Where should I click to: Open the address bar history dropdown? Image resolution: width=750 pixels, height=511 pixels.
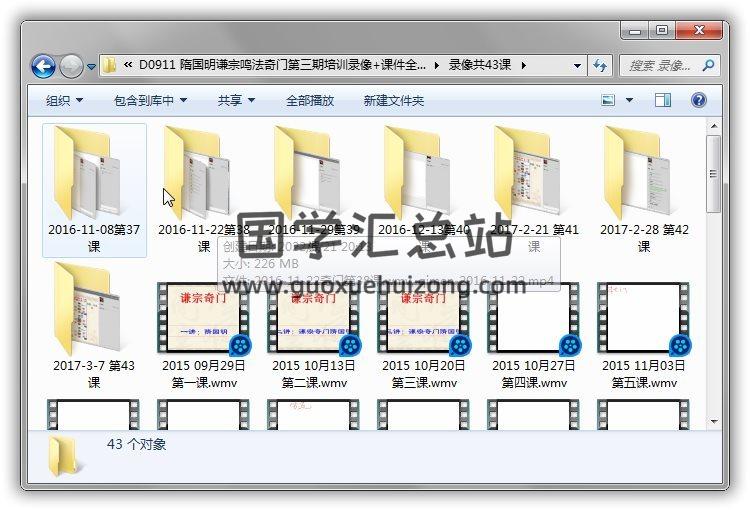click(577, 66)
